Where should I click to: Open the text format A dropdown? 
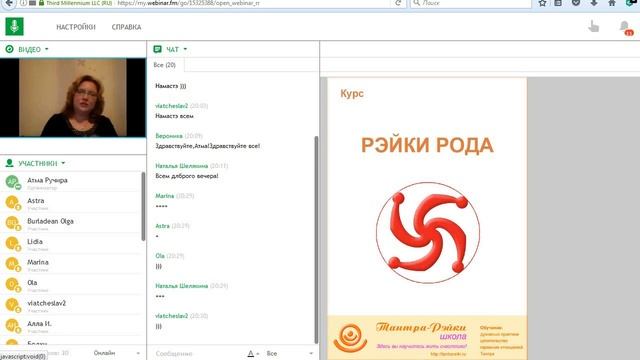(253, 353)
